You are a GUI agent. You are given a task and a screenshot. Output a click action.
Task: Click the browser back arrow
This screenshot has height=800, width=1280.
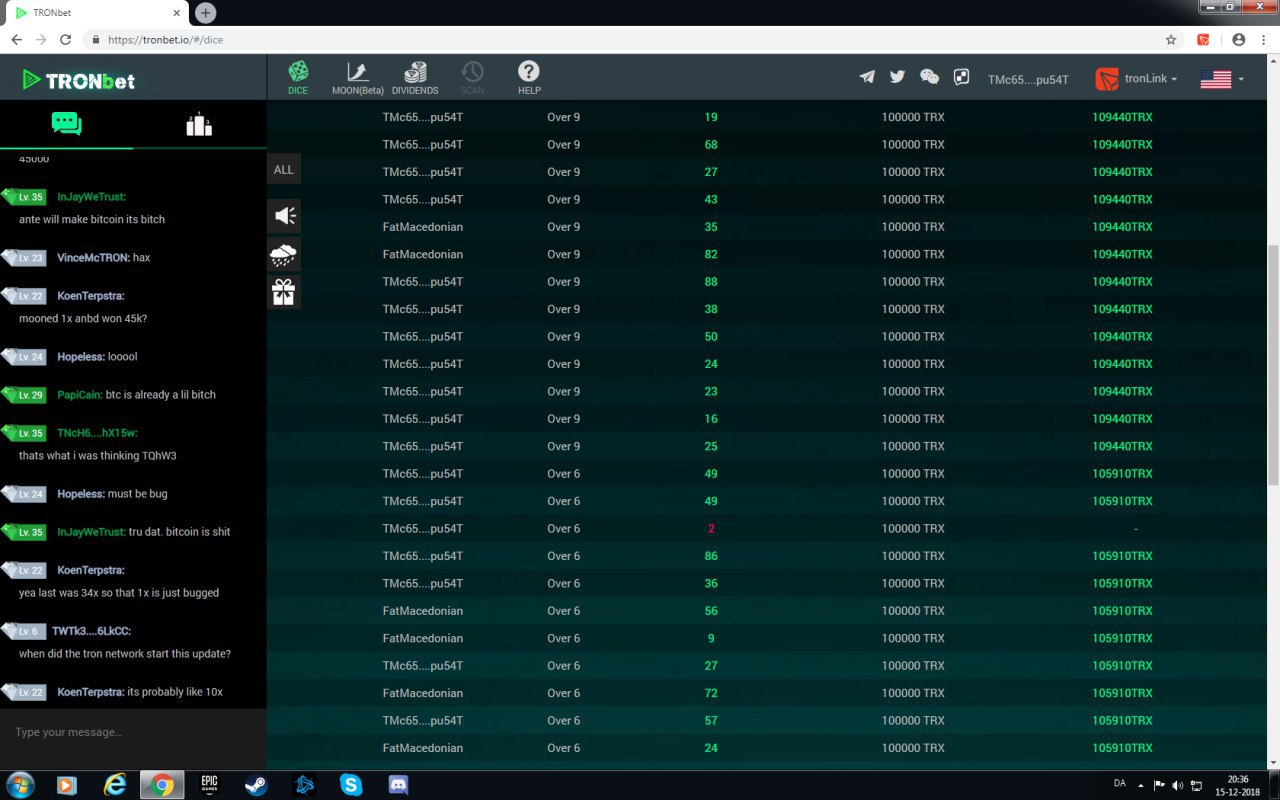pos(16,40)
